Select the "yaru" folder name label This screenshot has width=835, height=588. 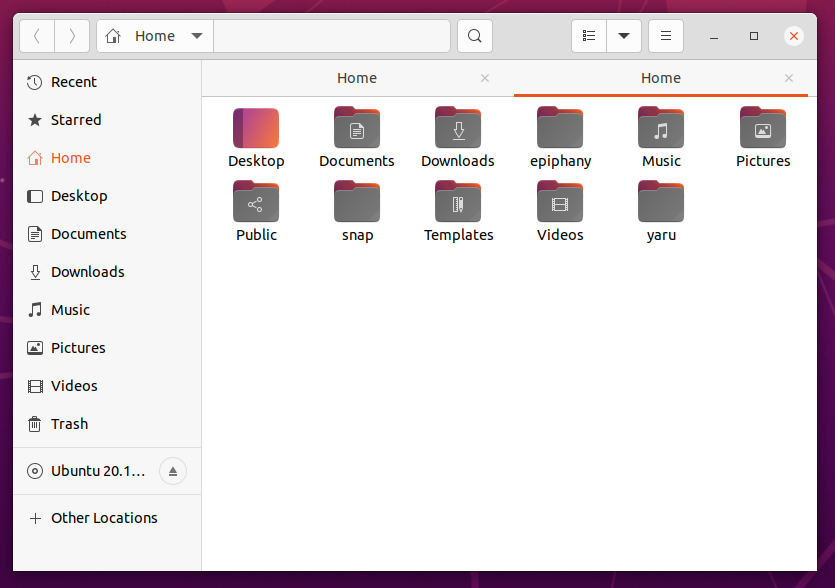pos(661,235)
